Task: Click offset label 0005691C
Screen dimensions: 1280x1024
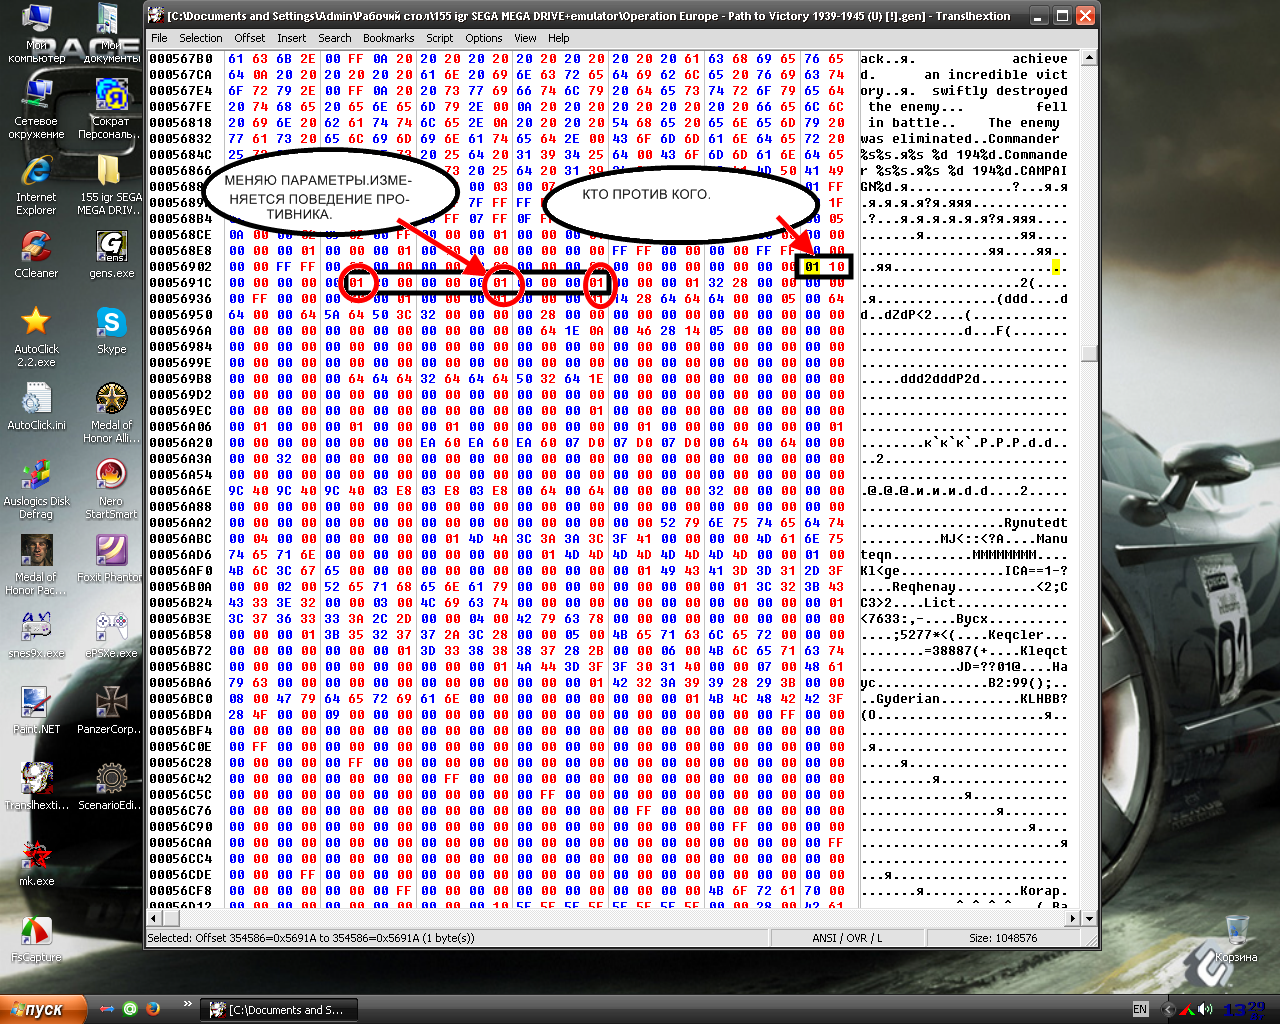Action: coord(181,283)
